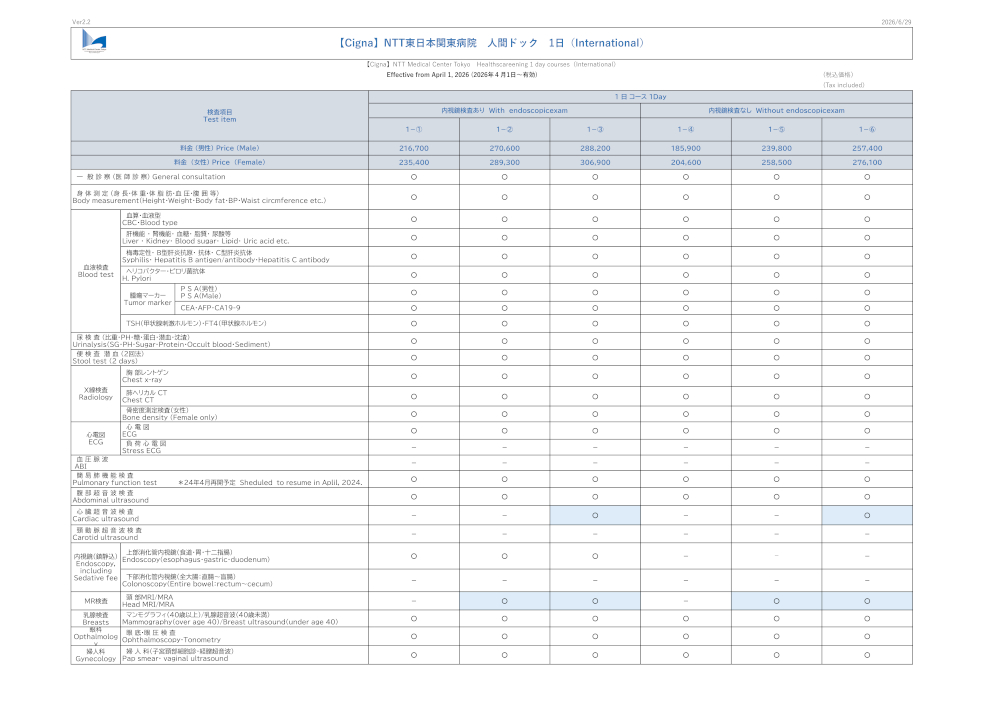Image resolution: width=1000 pixels, height=707 pixels.
Task: Select course column header '1−②'
Action: coord(504,129)
